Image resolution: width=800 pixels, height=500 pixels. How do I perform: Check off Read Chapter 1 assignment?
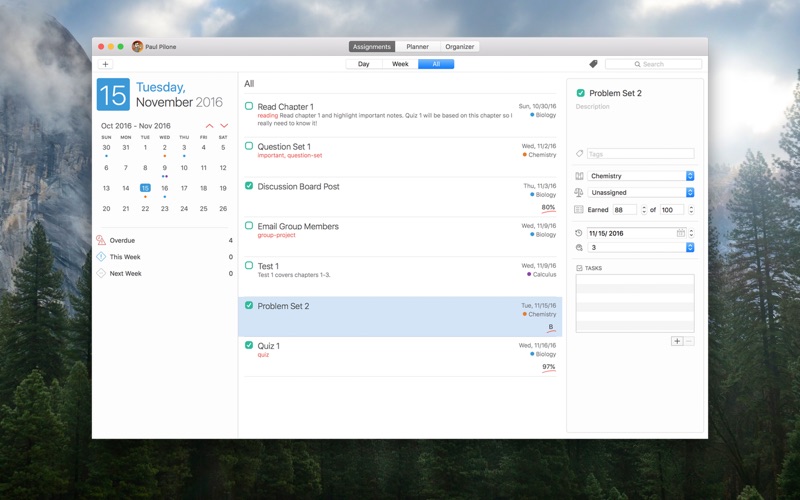coord(249,106)
